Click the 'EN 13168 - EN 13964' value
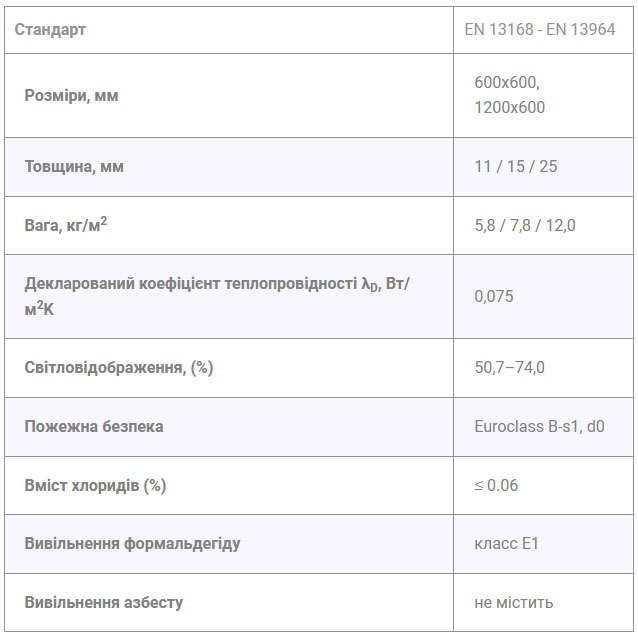638x638 pixels. (539, 29)
